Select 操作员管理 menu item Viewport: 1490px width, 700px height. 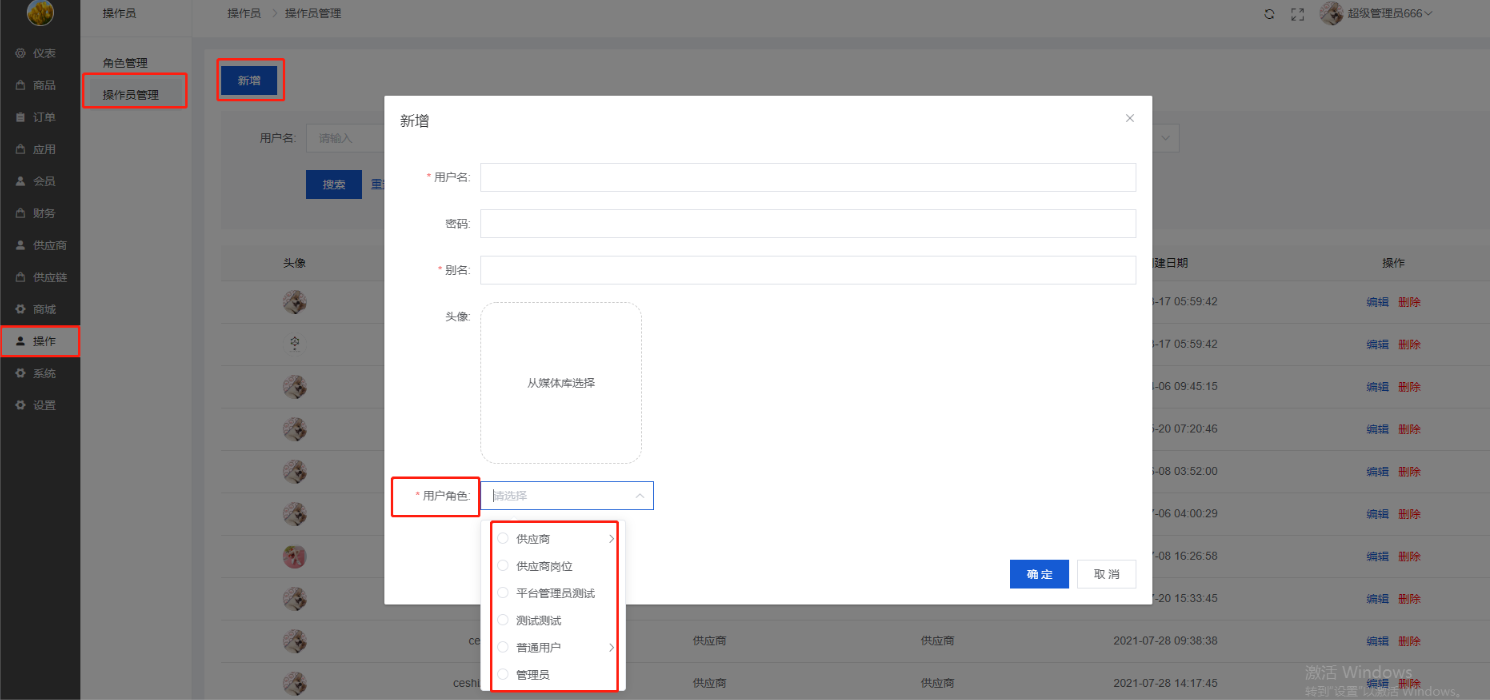coord(131,95)
